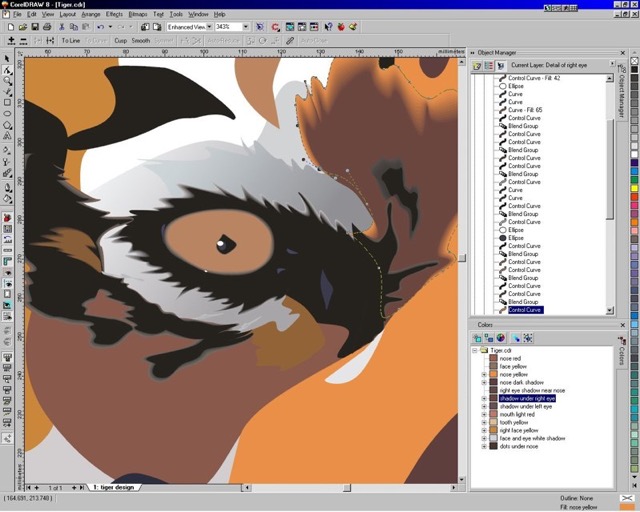Open the Object Manager flyout arrow

(x=612, y=64)
